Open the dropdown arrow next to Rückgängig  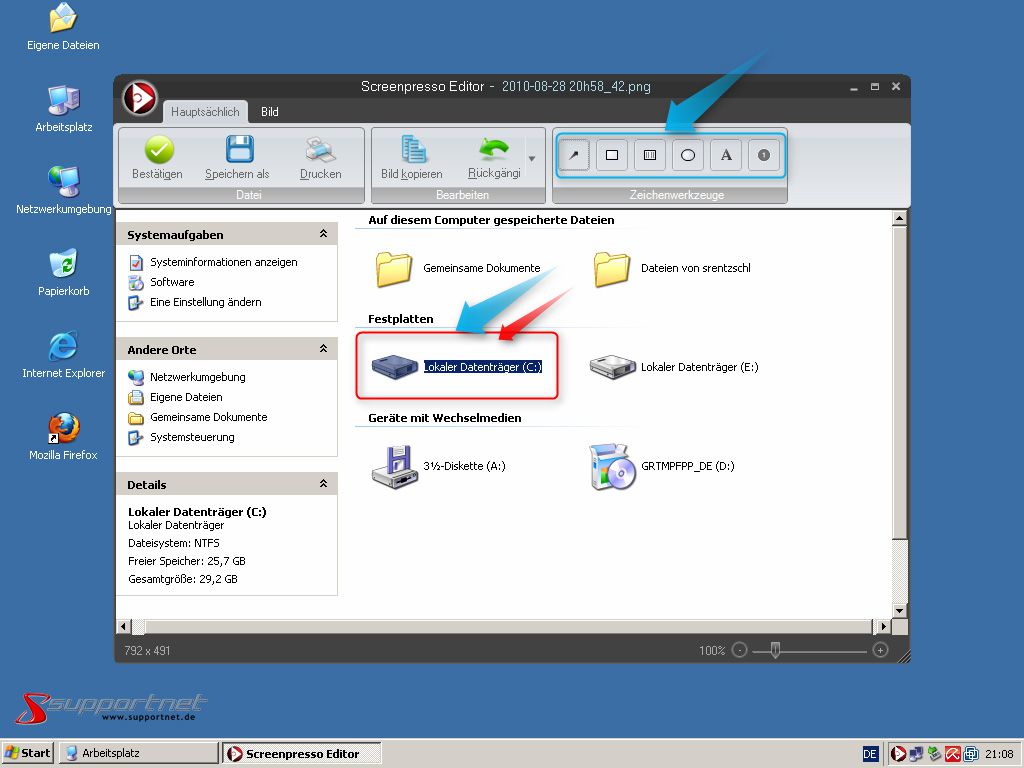tap(532, 158)
